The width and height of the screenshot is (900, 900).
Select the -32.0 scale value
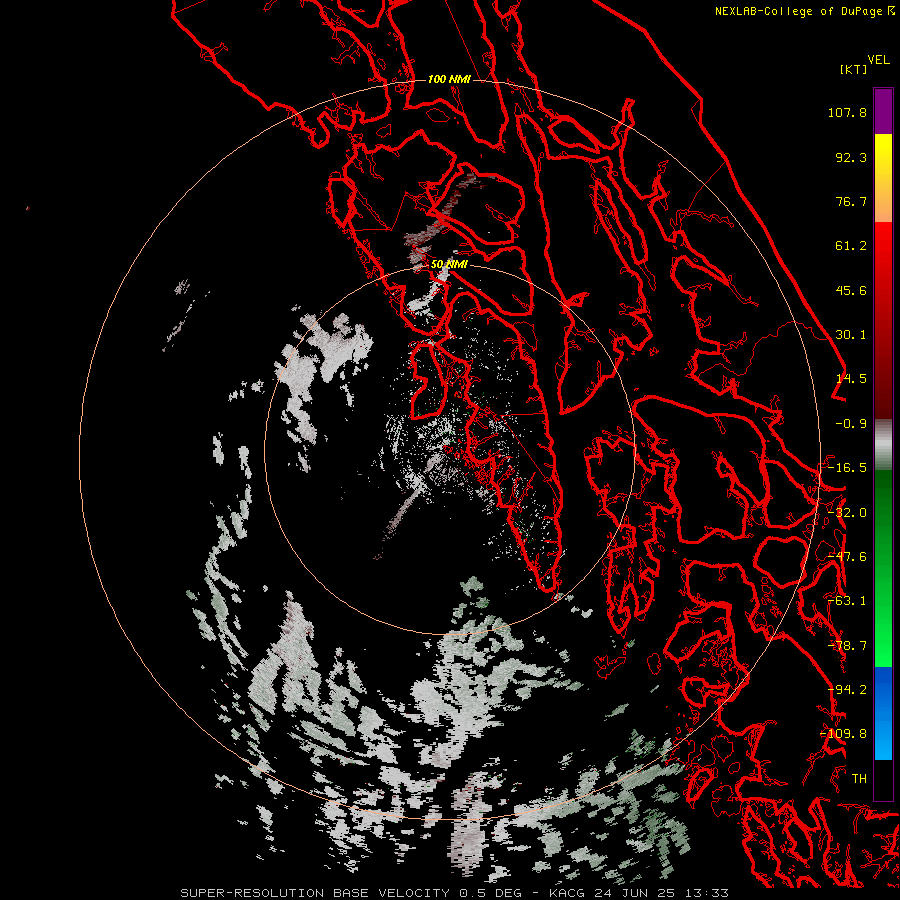847,513
